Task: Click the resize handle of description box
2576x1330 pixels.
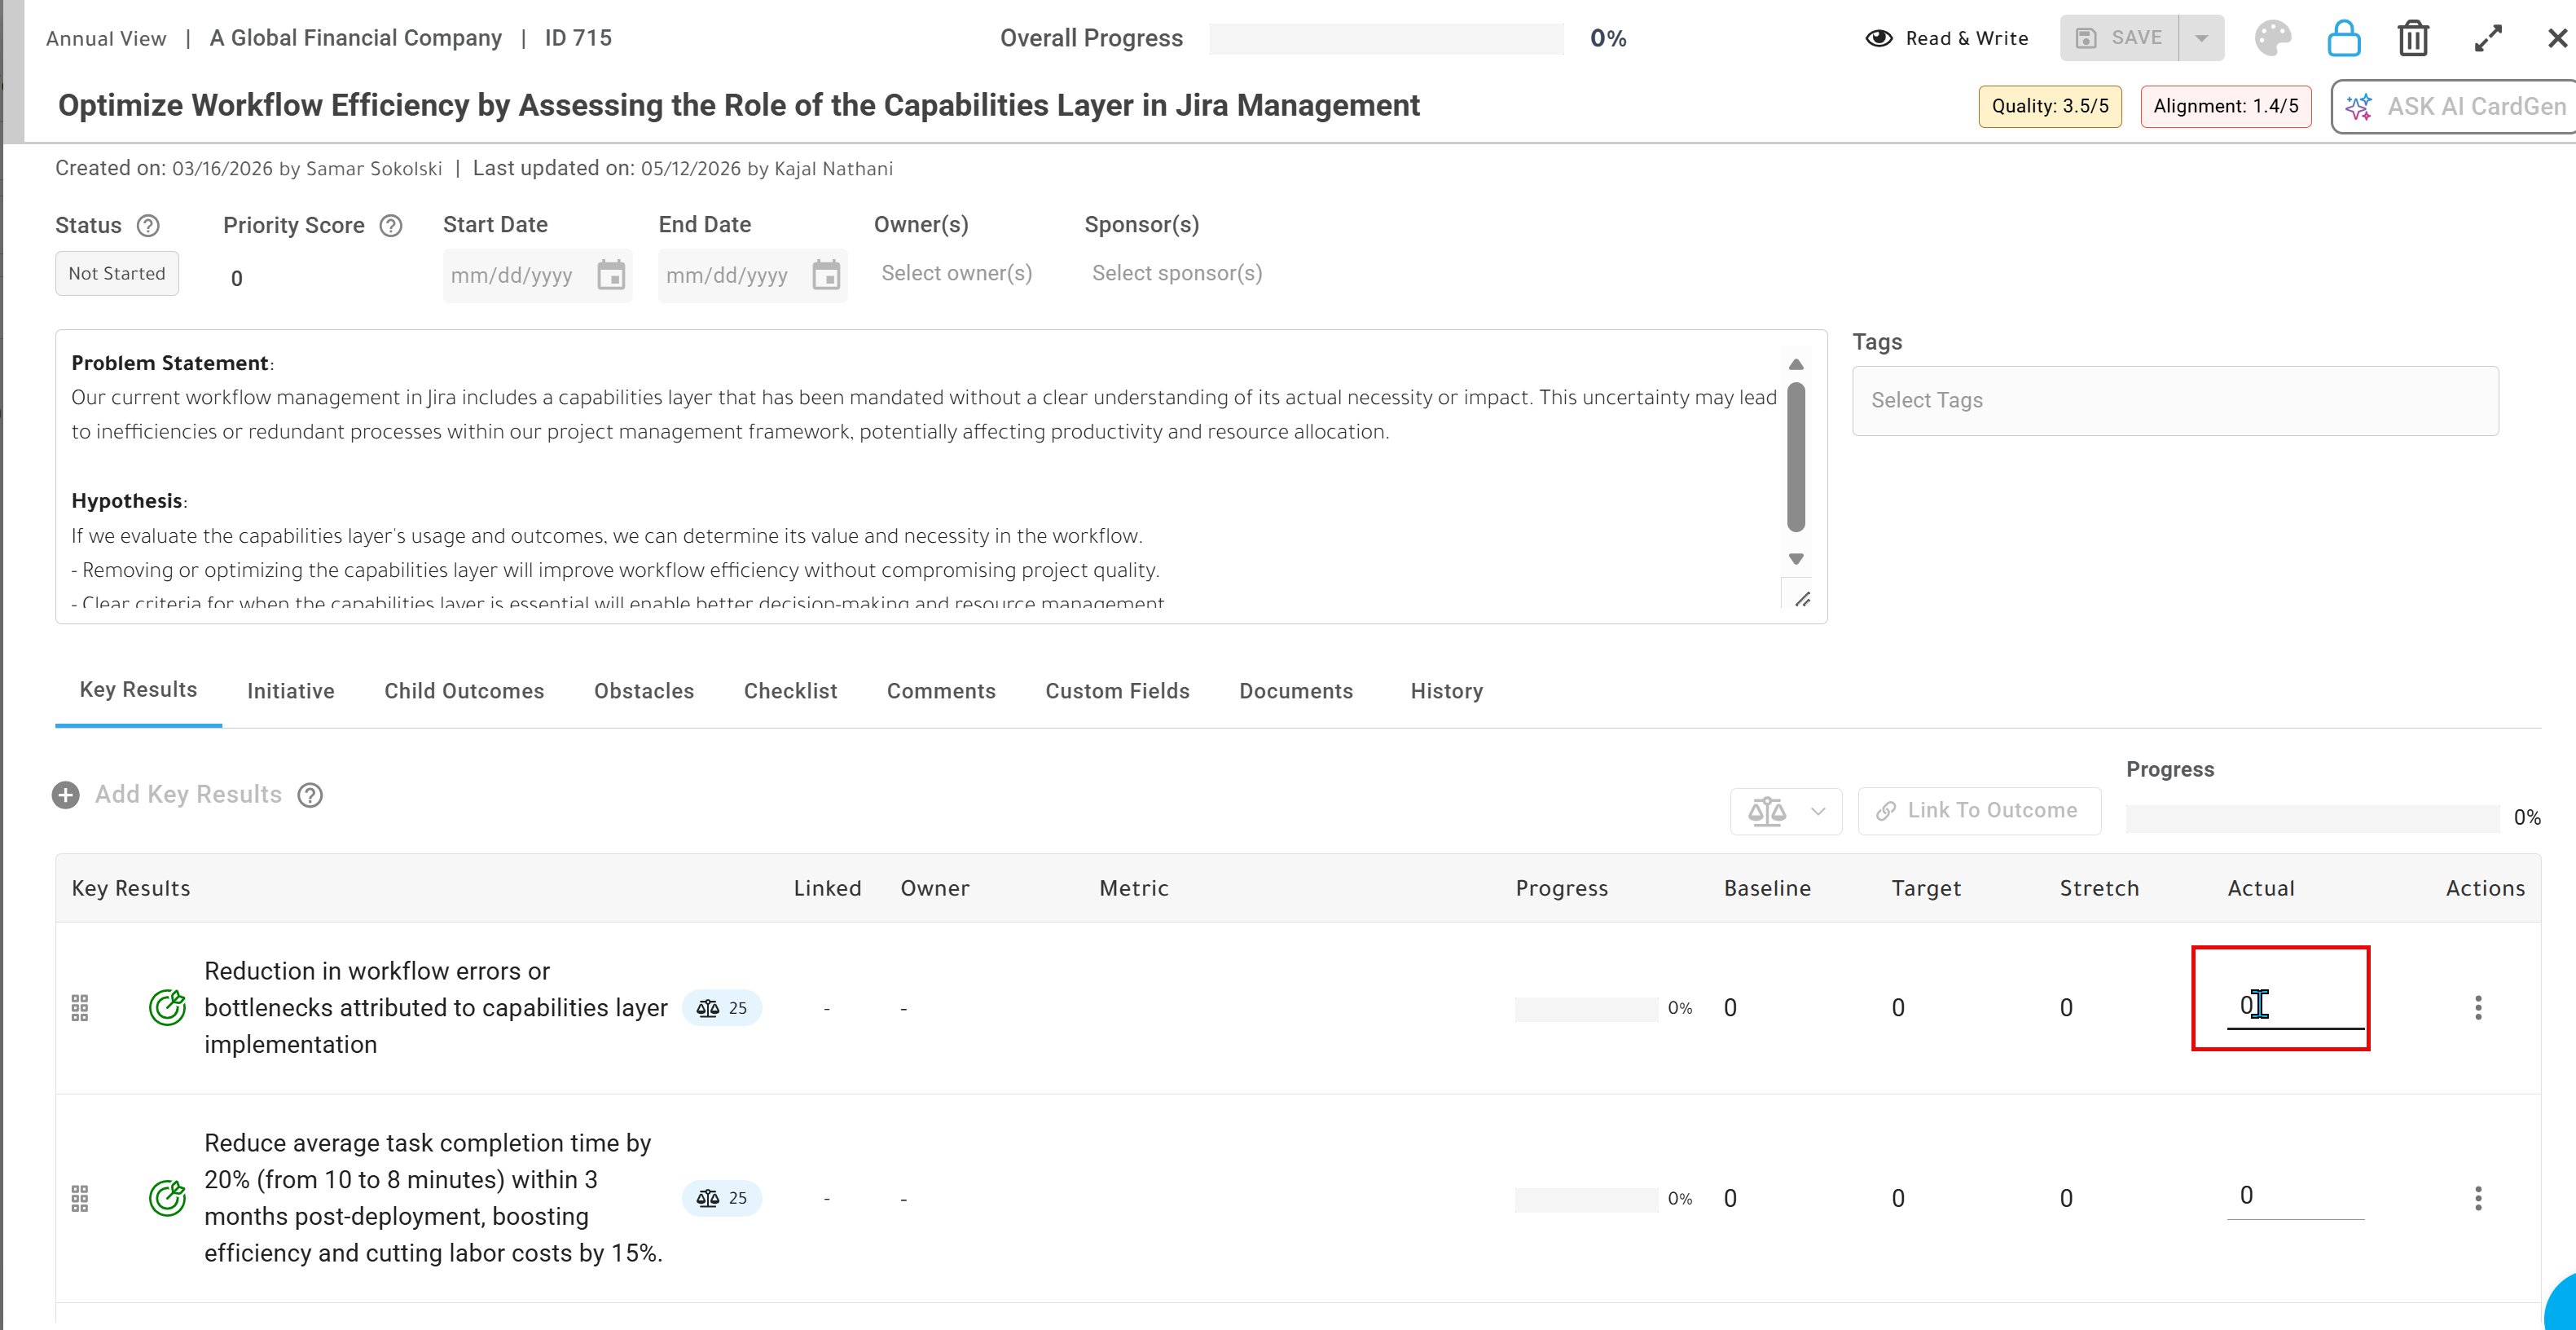Action: pyautogui.click(x=1802, y=599)
